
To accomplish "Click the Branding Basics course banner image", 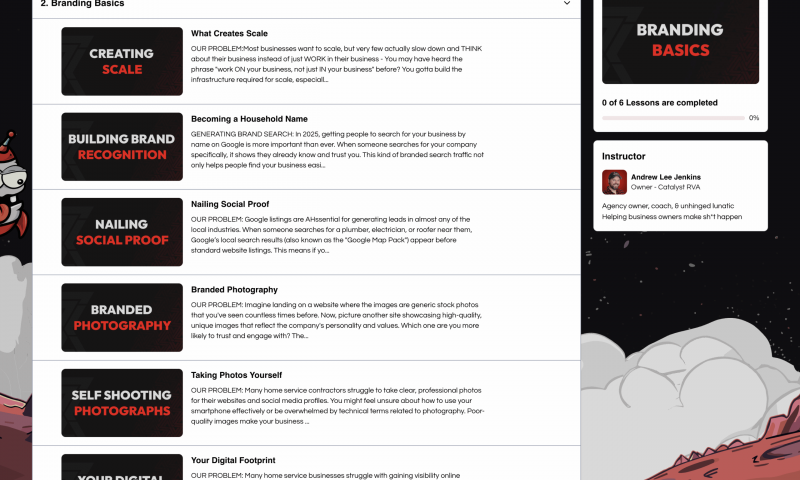I will tap(680, 41).
